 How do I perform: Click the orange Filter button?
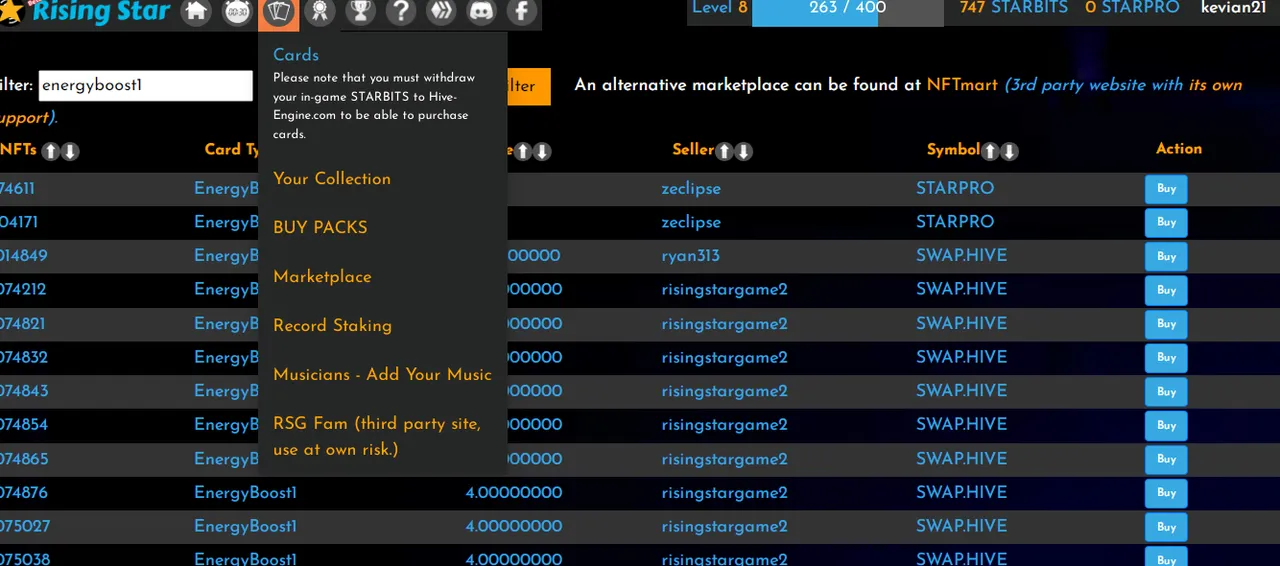click(x=529, y=86)
